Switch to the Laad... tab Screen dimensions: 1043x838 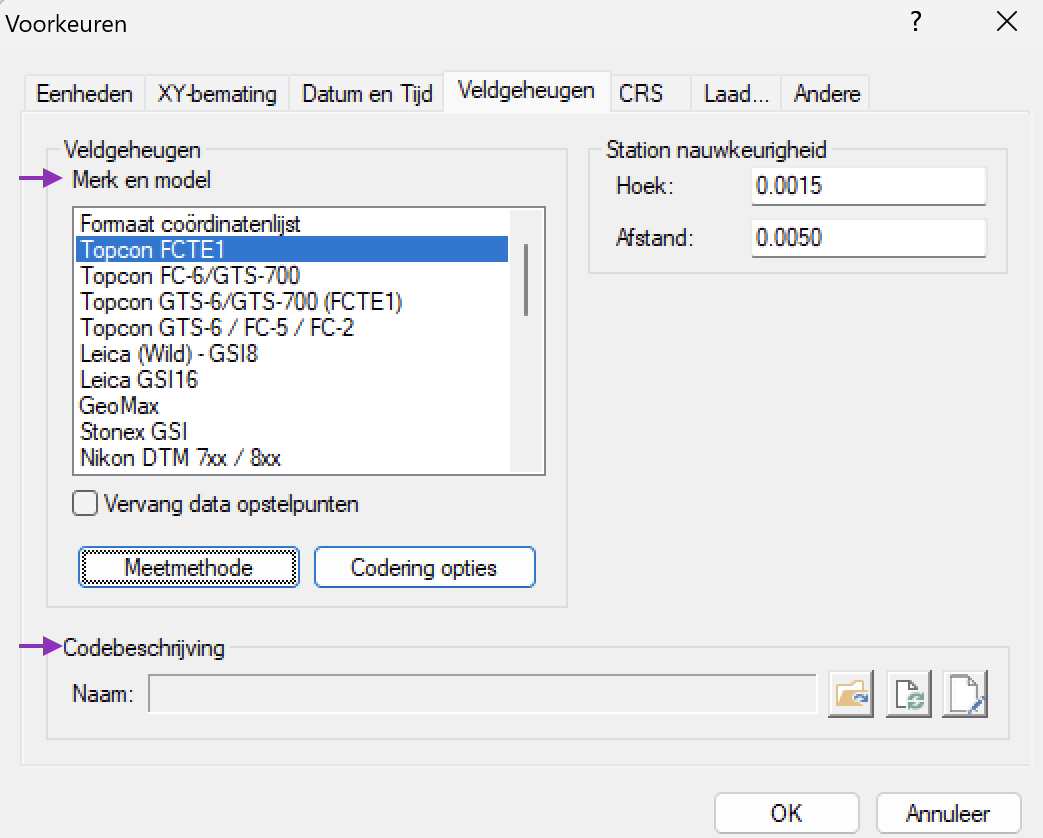point(736,94)
